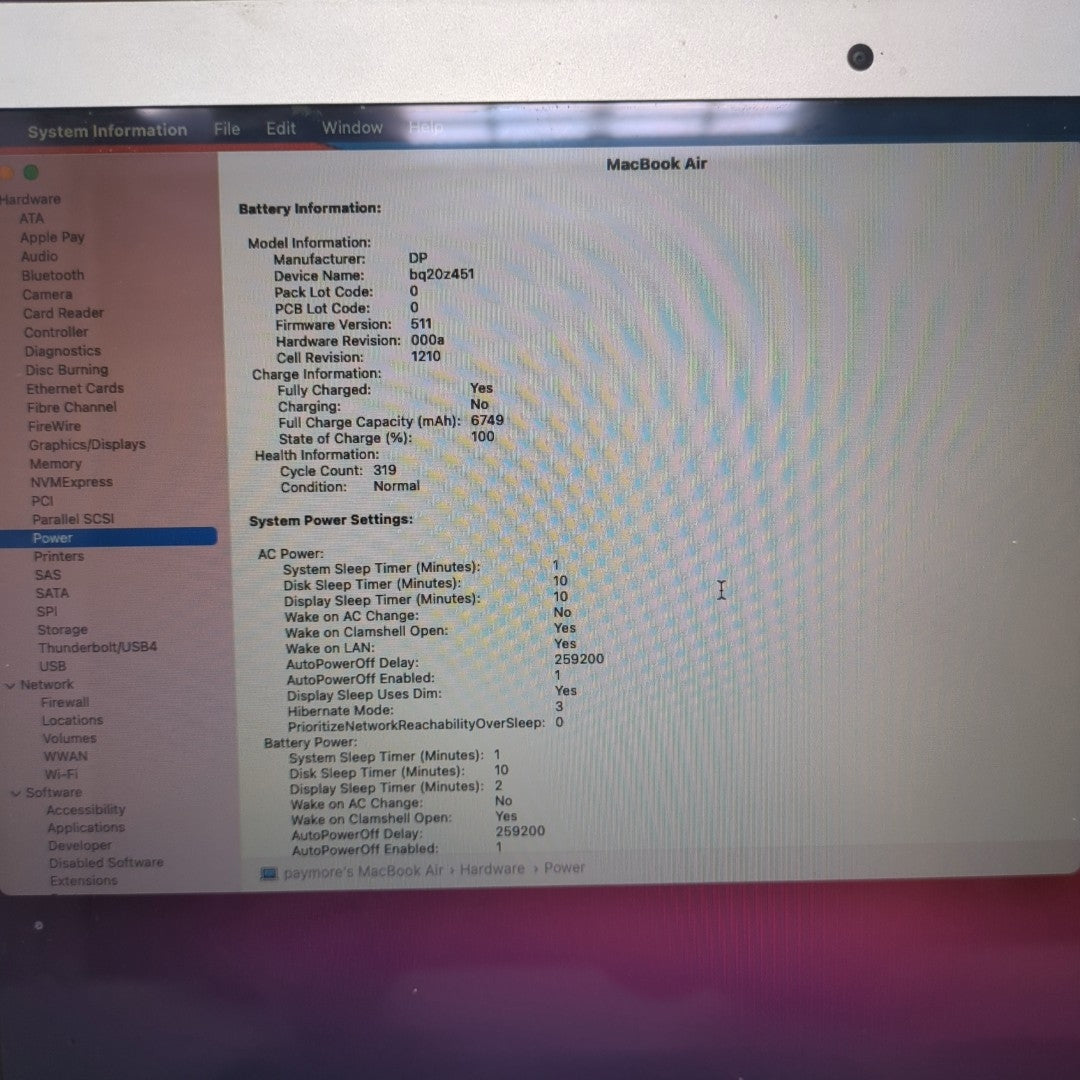Select the highlighted Power item
The width and height of the screenshot is (1080, 1080).
[109, 538]
